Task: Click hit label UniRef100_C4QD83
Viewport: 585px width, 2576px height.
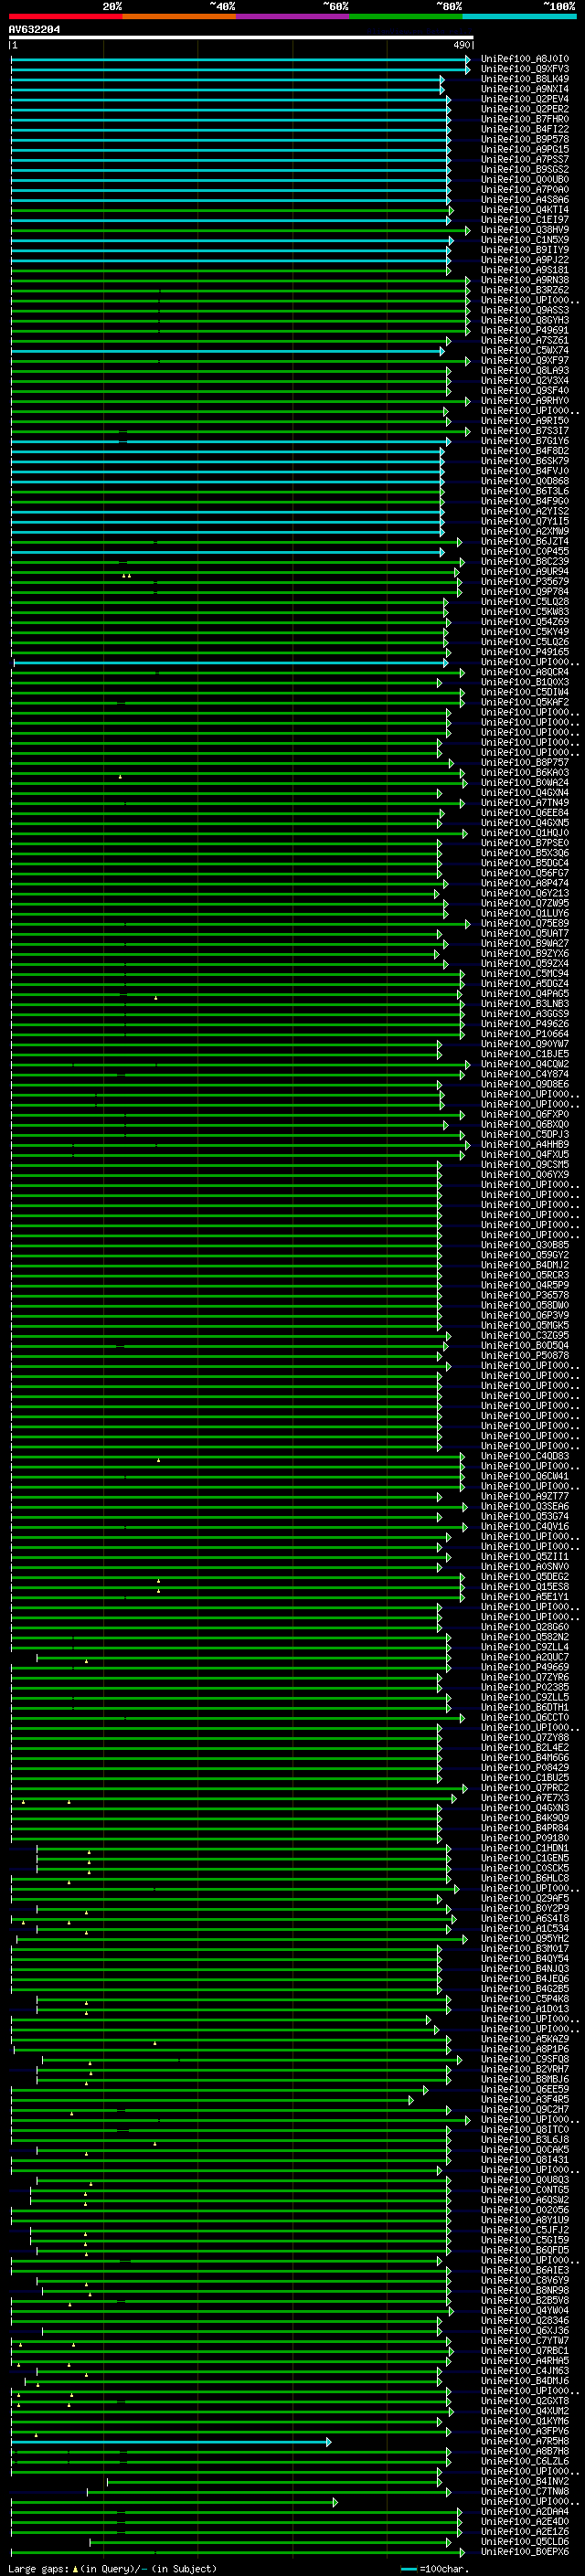Action: tap(525, 1456)
